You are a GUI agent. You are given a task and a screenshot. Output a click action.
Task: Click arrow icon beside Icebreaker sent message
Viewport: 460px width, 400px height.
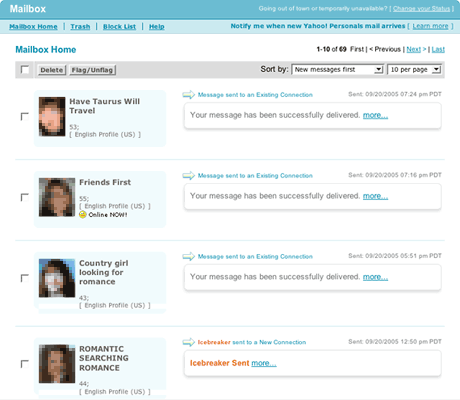[x=188, y=342]
